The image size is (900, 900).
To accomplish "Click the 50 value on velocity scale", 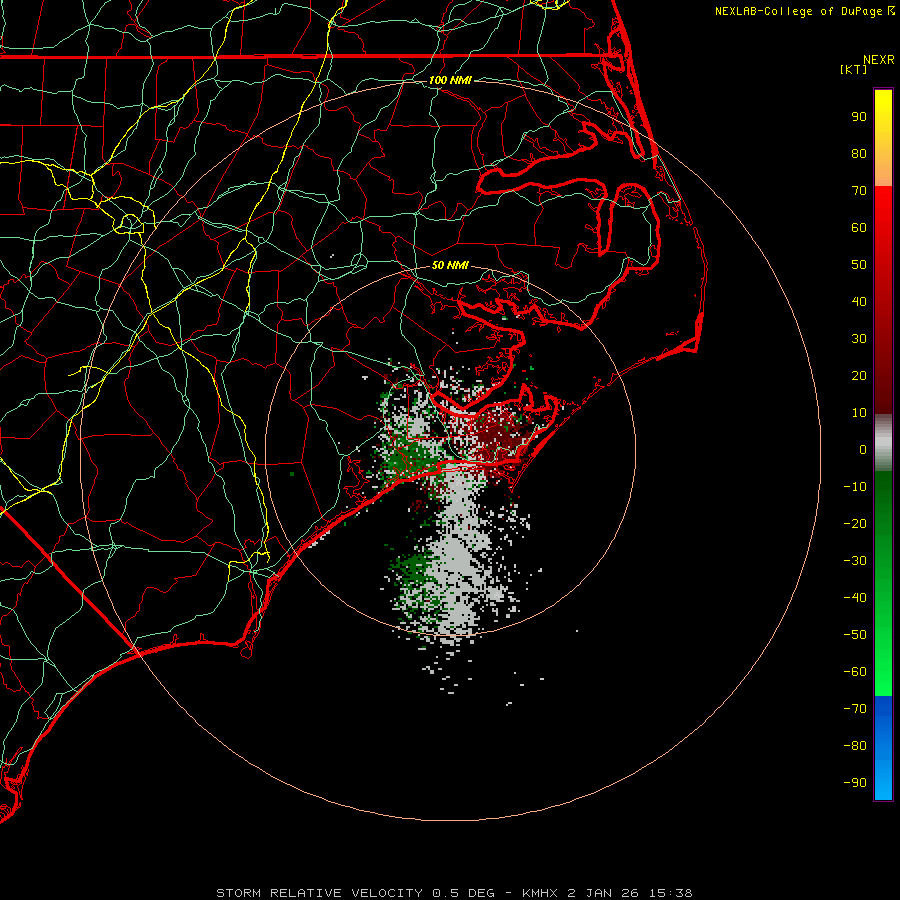I will [859, 265].
